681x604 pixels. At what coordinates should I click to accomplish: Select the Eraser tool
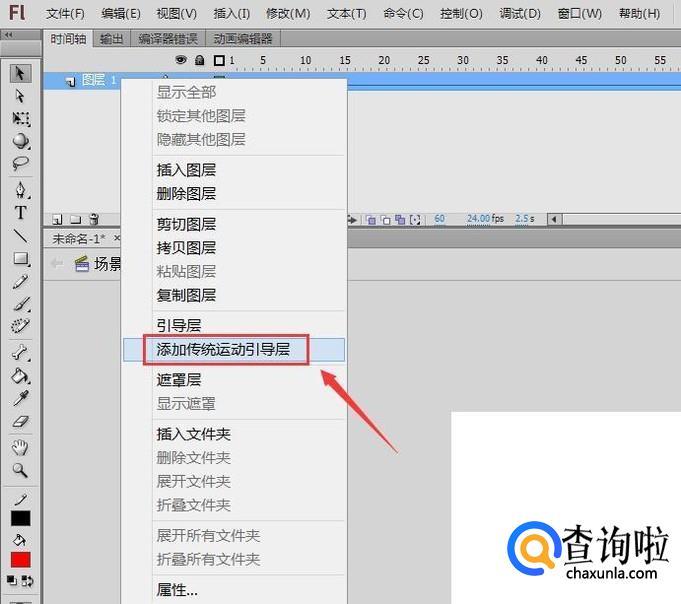20,421
